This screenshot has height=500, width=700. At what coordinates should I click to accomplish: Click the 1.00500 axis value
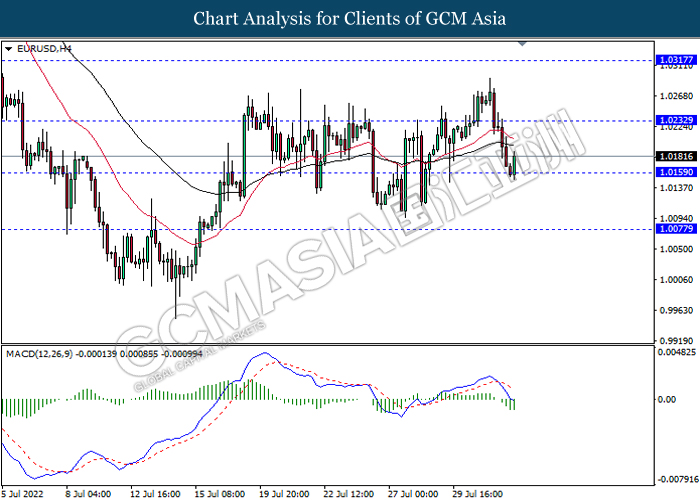coord(676,249)
